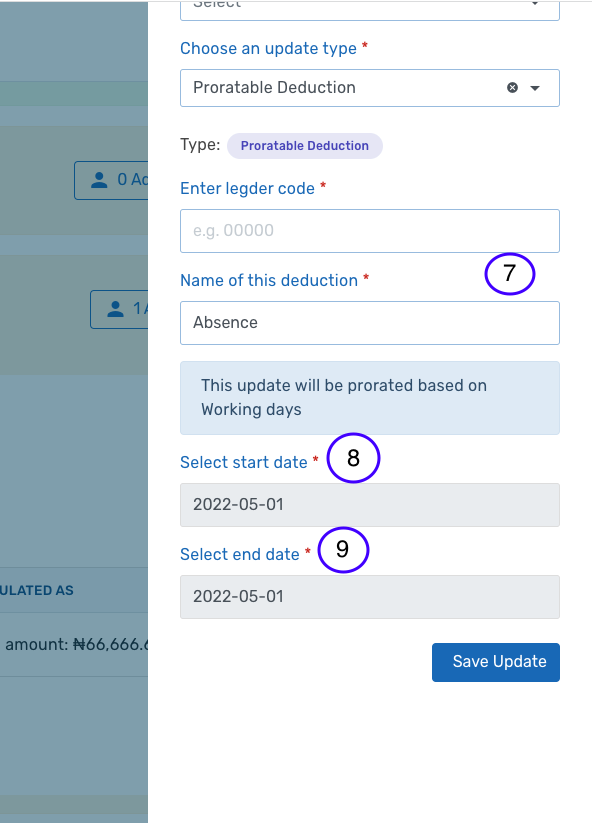Click the Enter ledger code label
The height and width of the screenshot is (823, 592).
coord(246,188)
